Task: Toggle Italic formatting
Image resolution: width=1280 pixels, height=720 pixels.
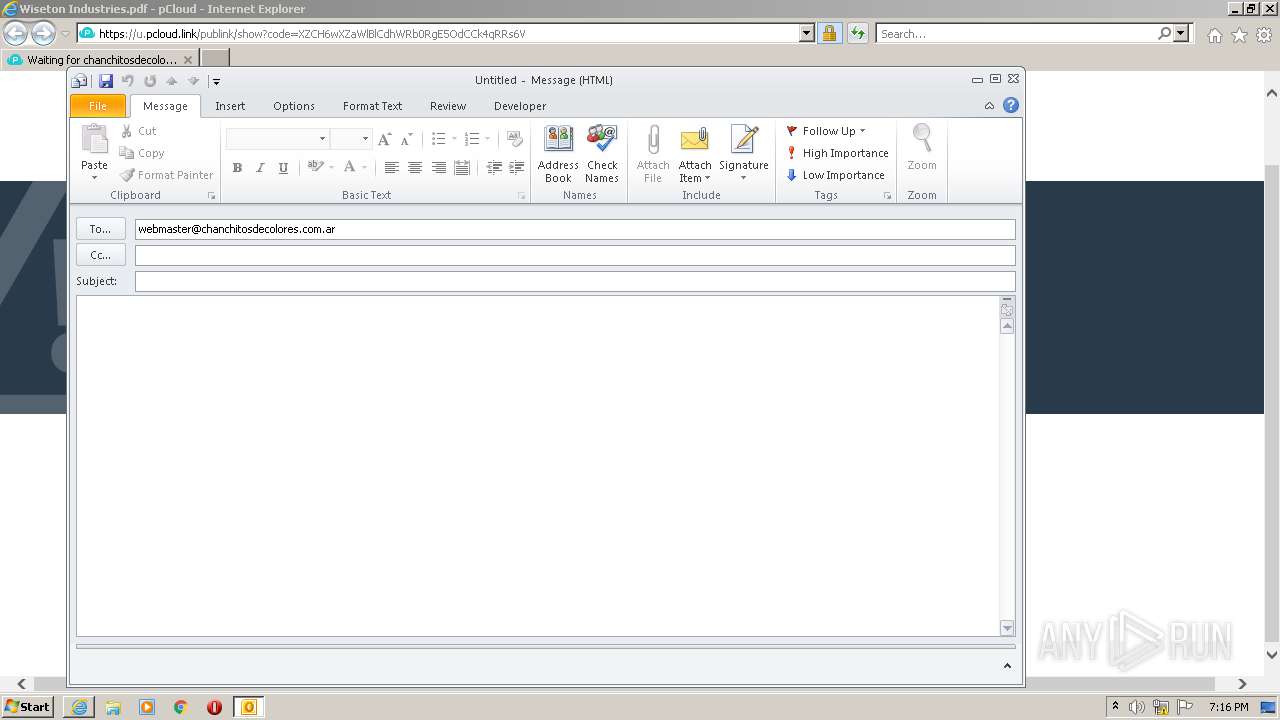Action: click(x=260, y=168)
